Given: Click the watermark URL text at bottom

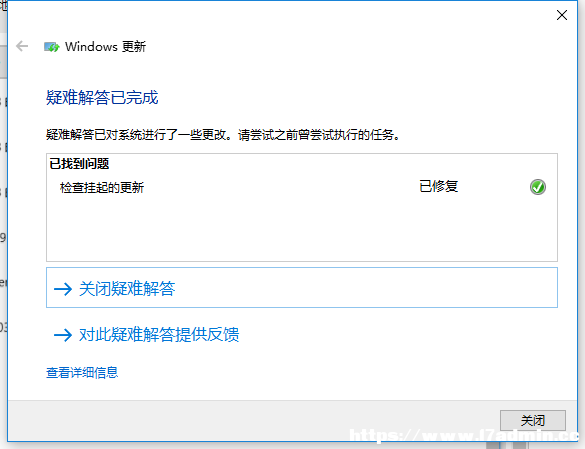Looking at the screenshot, I should click(x=464, y=435).
